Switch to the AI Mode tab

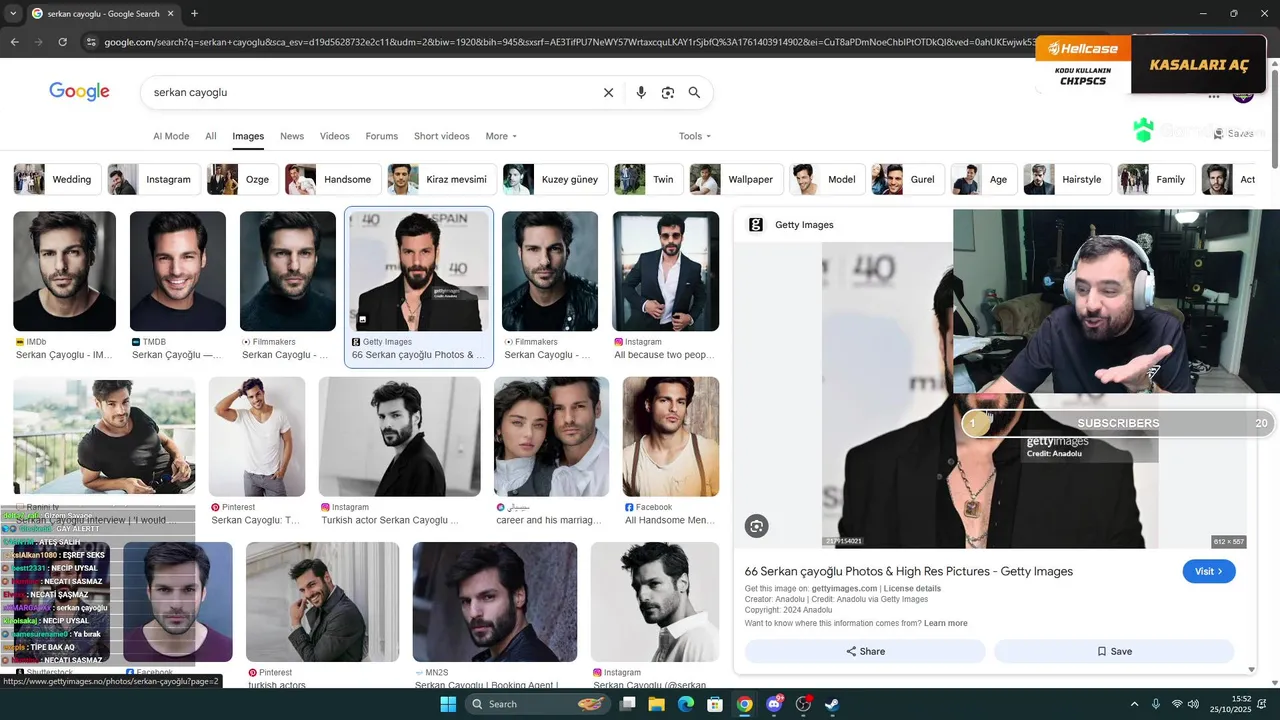tap(171, 136)
